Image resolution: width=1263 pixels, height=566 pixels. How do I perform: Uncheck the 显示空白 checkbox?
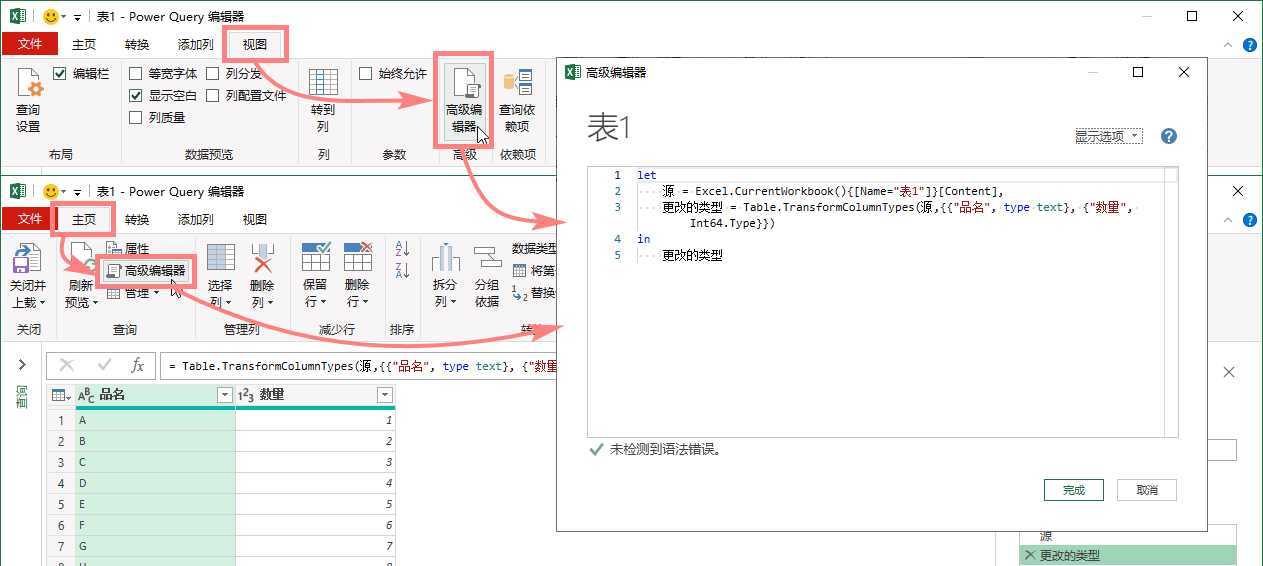(x=136, y=96)
